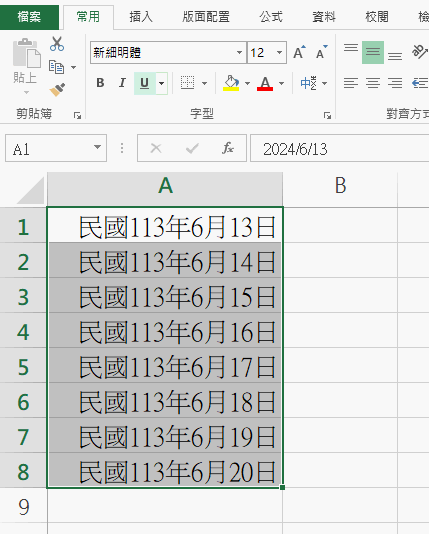Click the Select All corner triangle
The image size is (429, 534).
tap(31, 190)
